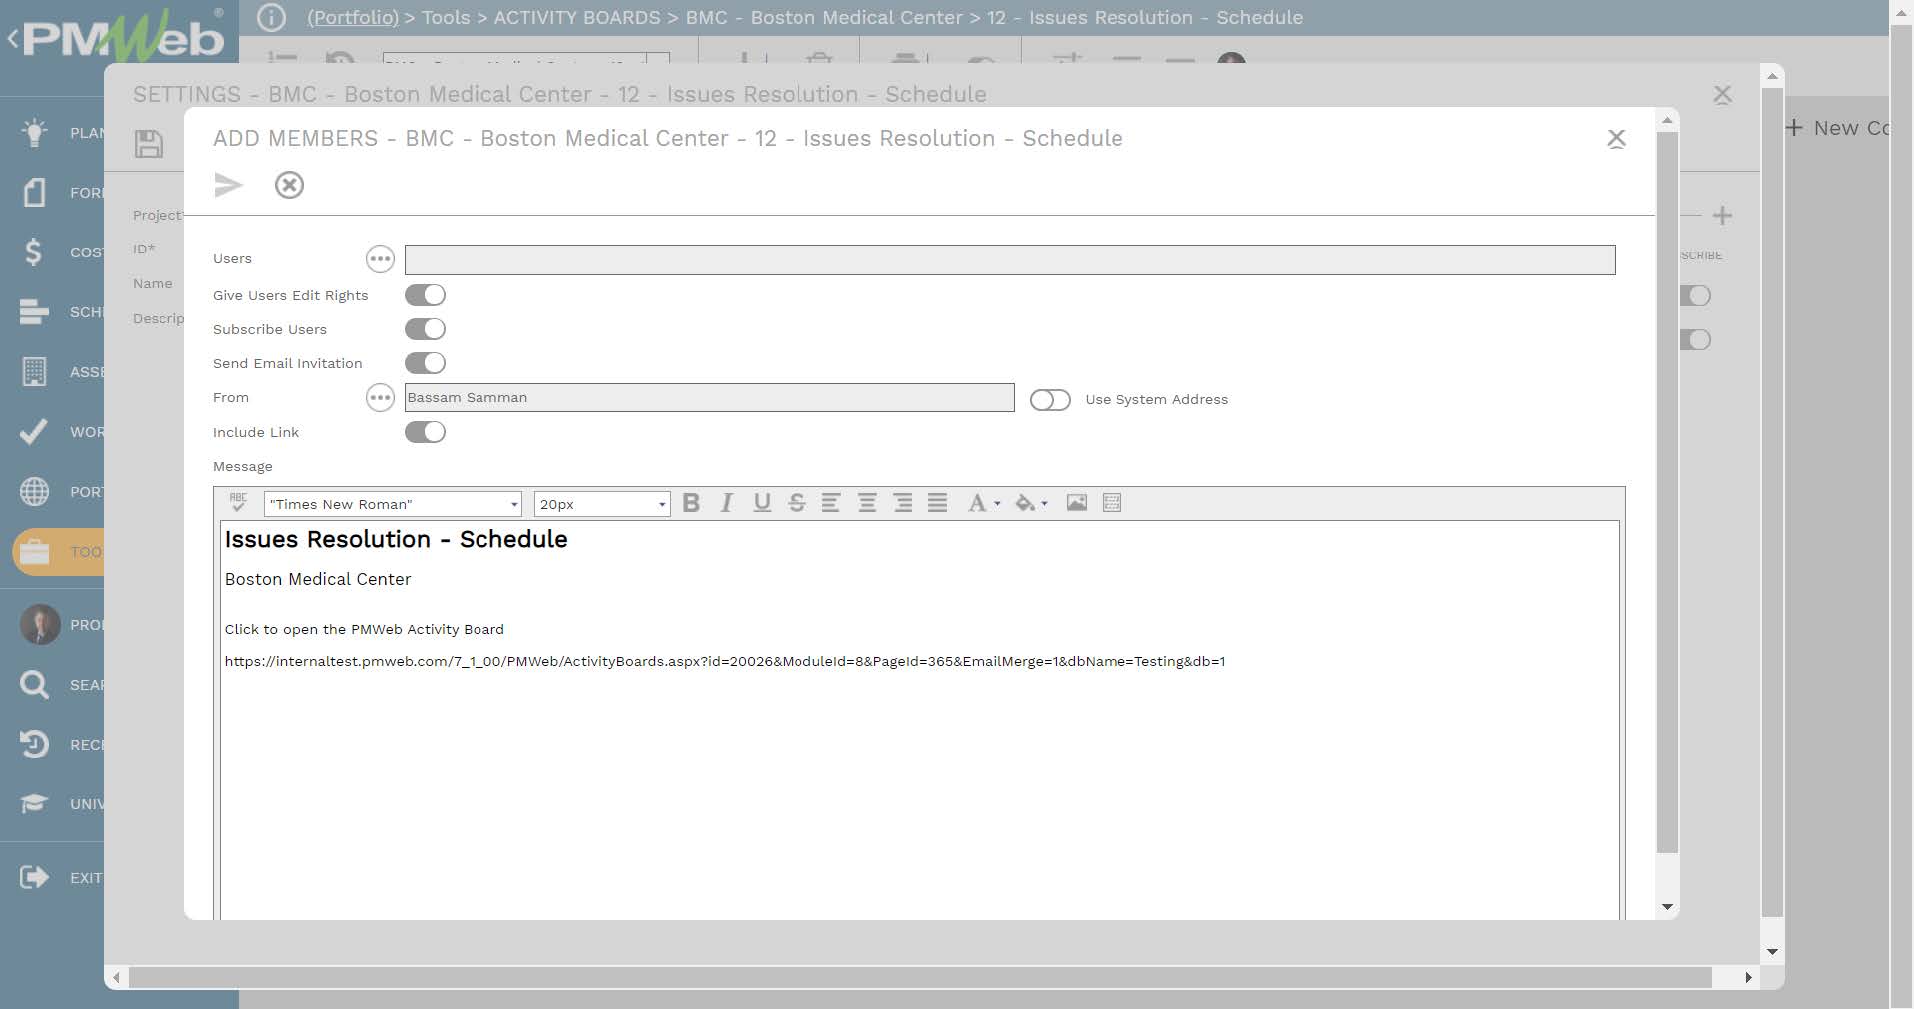Click the Users input field
1914x1009 pixels.
pos(1010,260)
